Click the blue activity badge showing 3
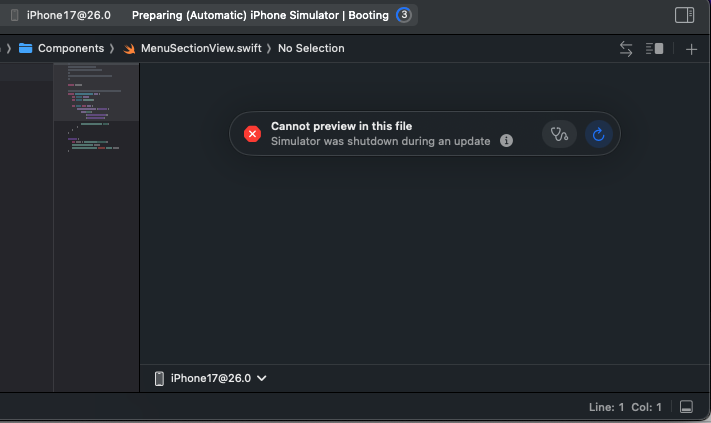This screenshot has height=423, width=711. point(403,15)
